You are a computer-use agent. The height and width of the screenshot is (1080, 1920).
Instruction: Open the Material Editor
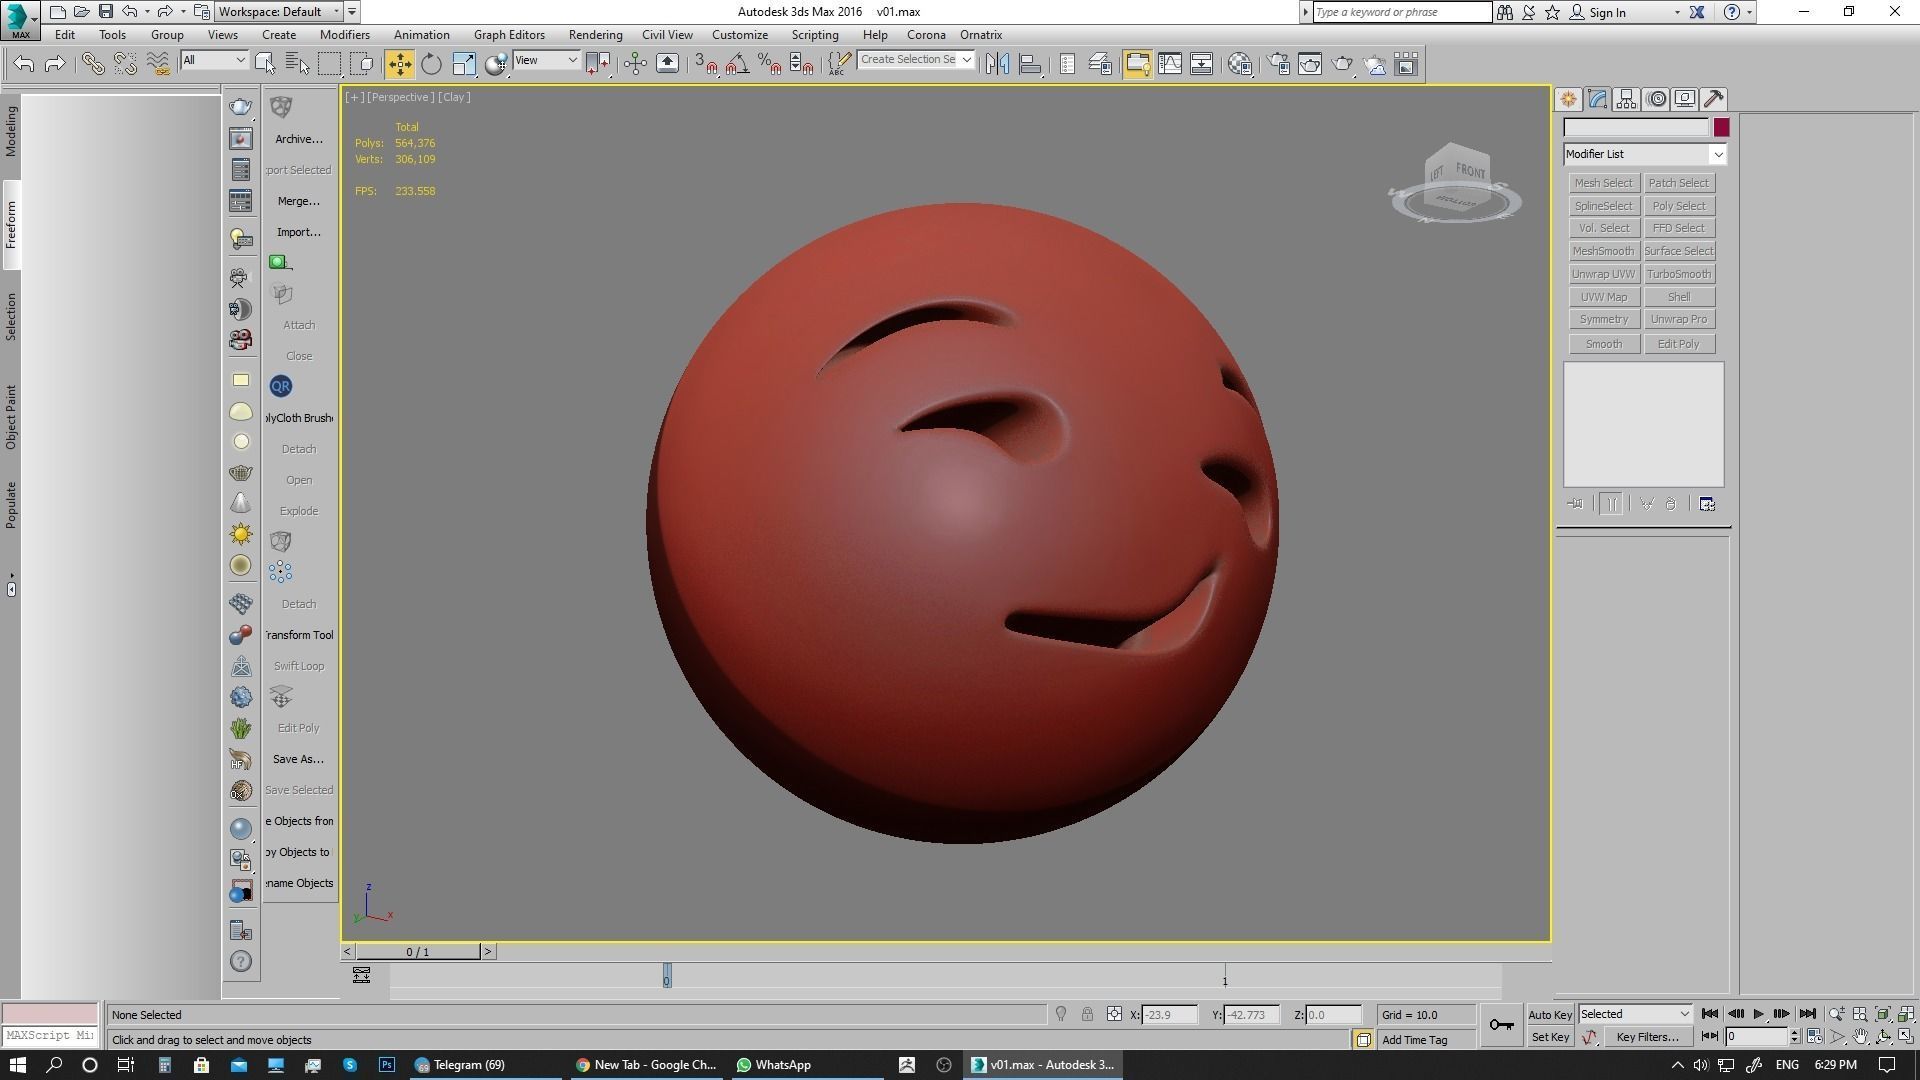[1240, 64]
